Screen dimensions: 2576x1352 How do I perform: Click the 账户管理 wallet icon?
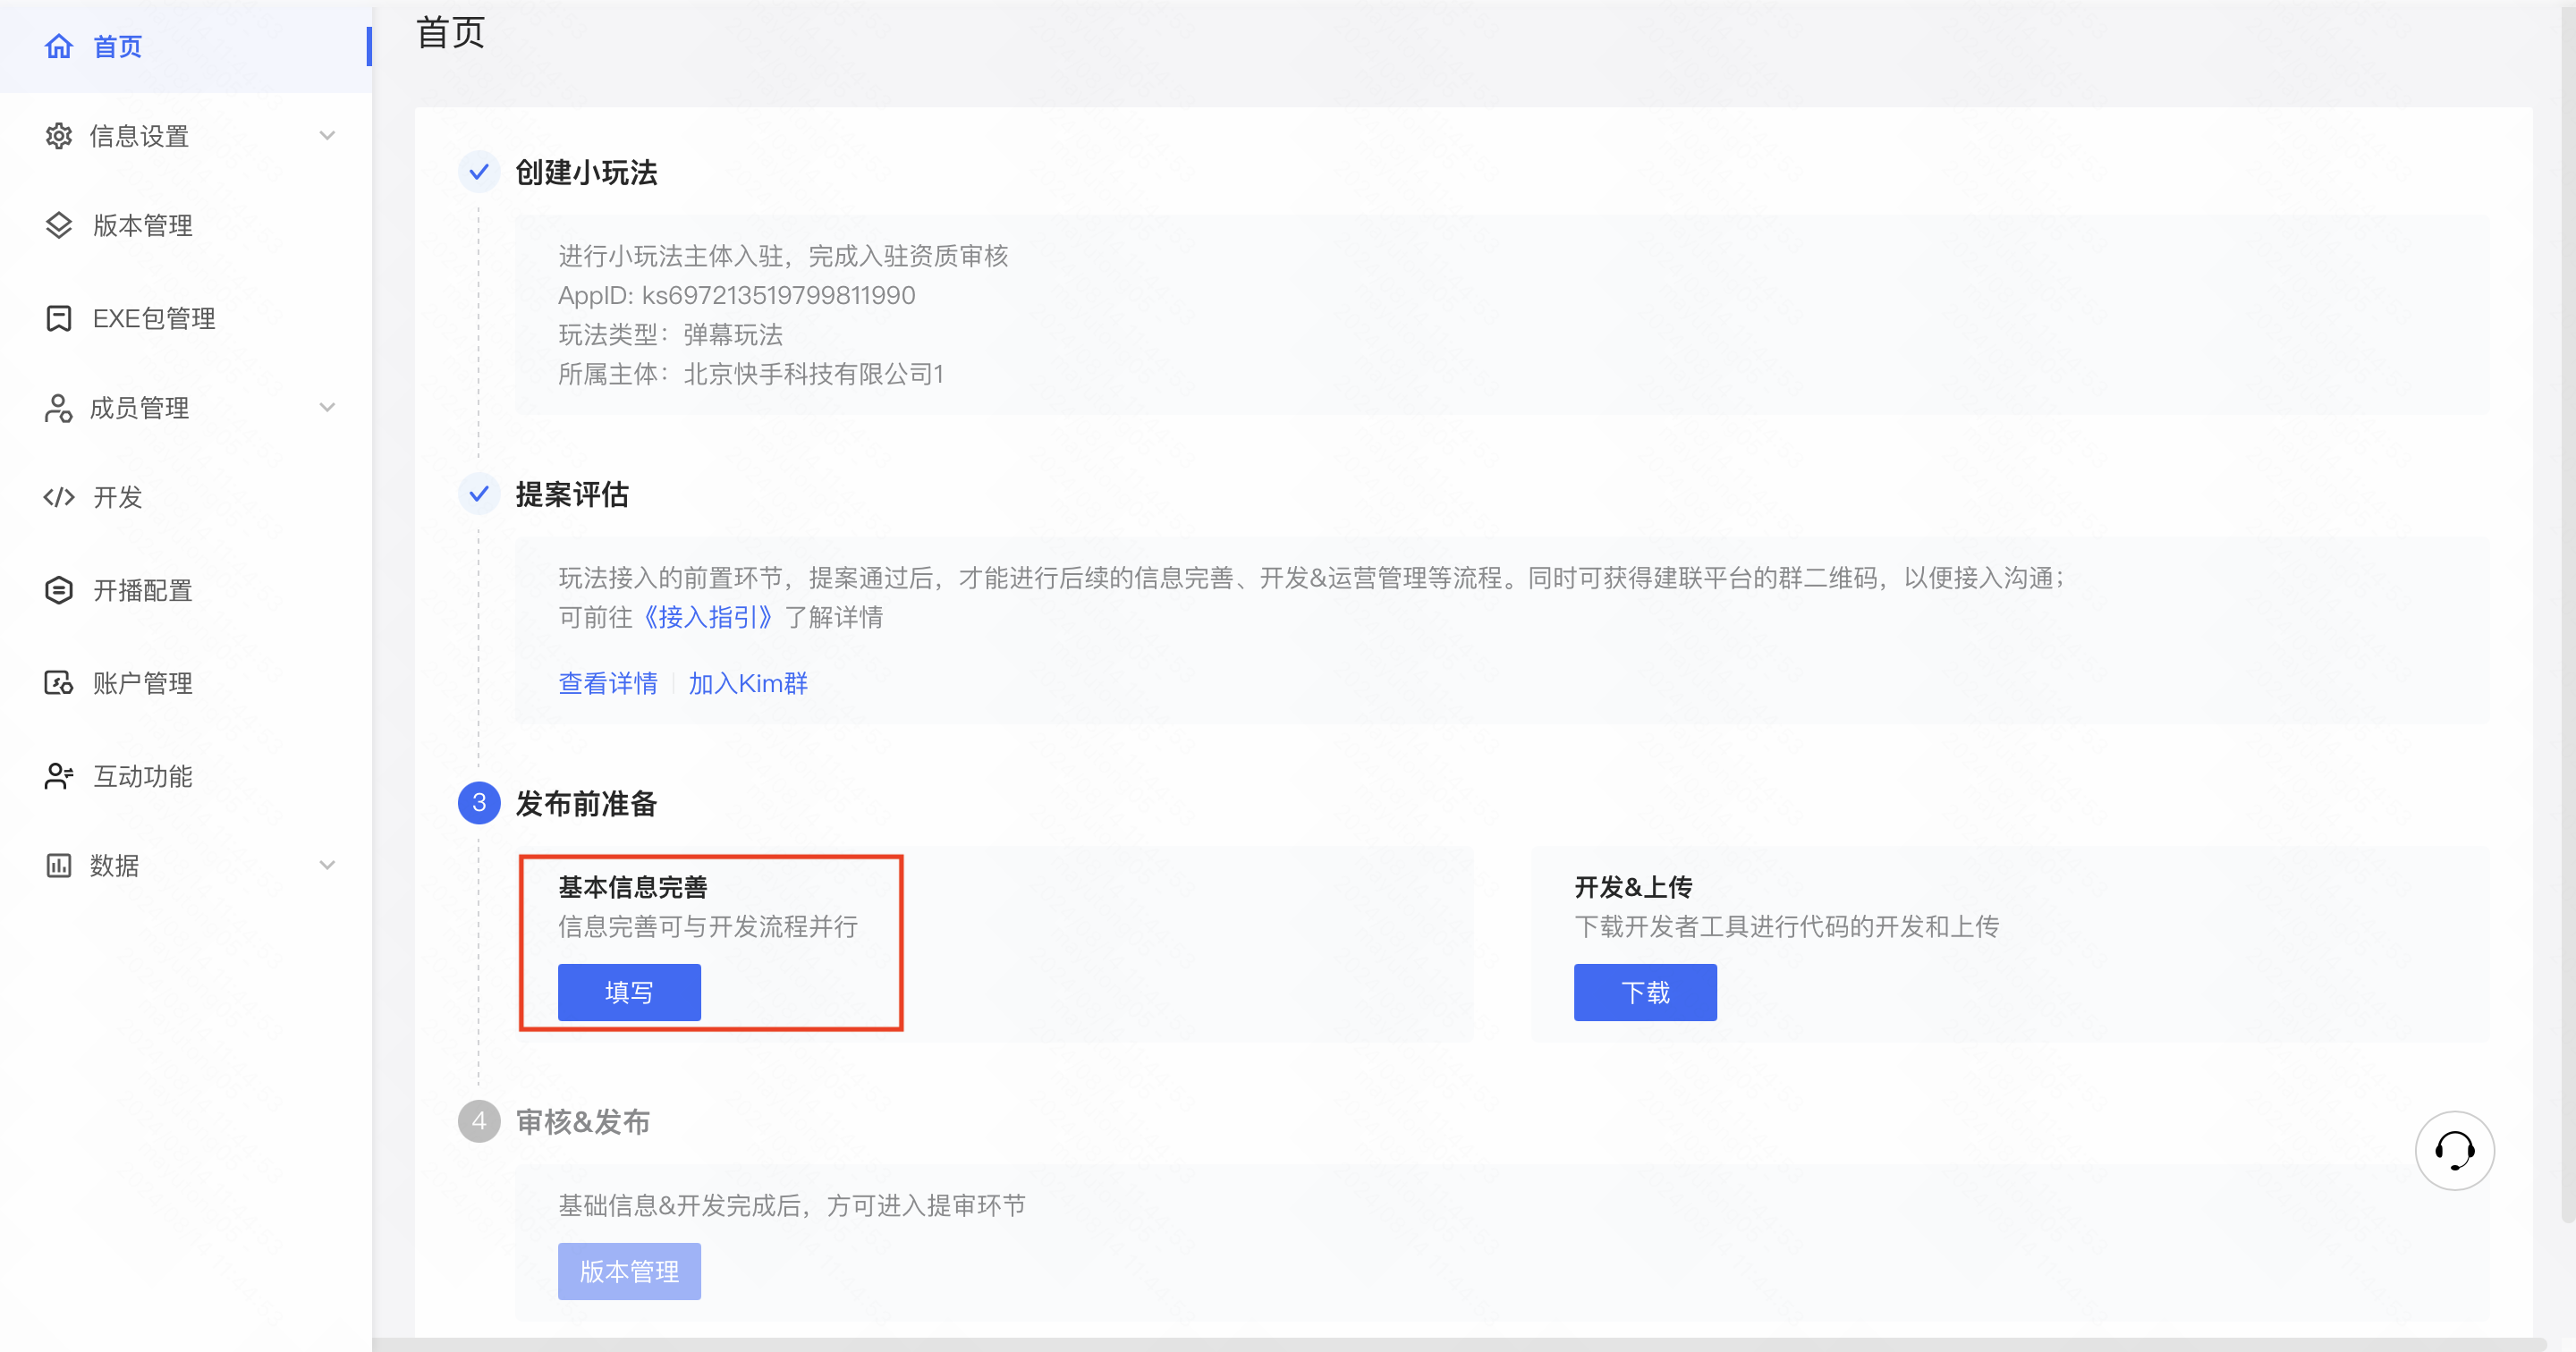point(59,683)
